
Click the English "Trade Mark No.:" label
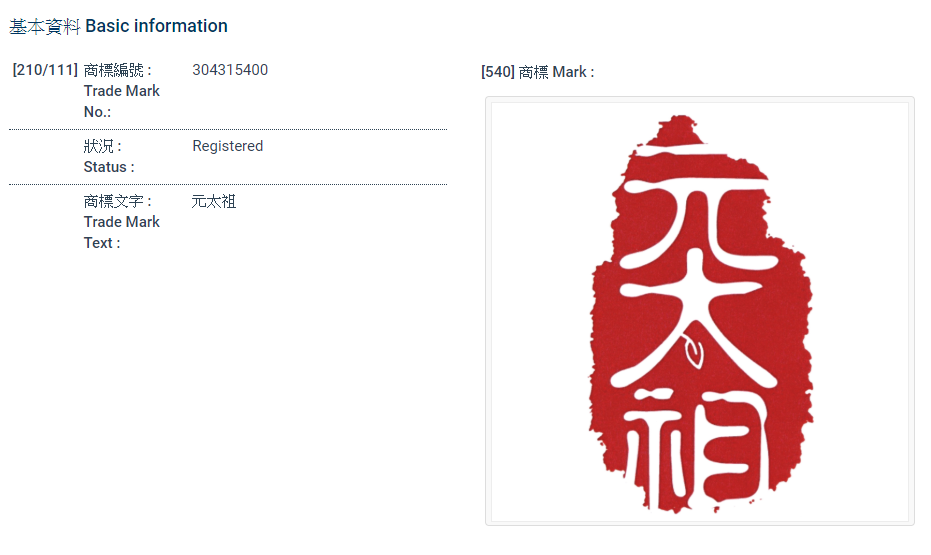click(121, 101)
